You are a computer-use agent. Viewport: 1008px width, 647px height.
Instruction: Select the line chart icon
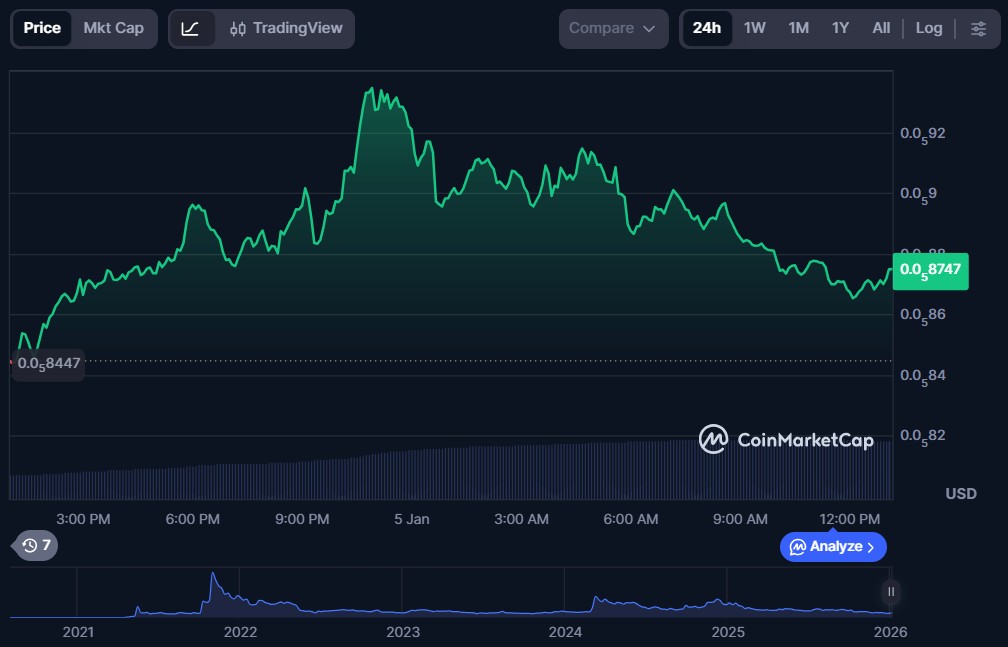[x=190, y=29]
